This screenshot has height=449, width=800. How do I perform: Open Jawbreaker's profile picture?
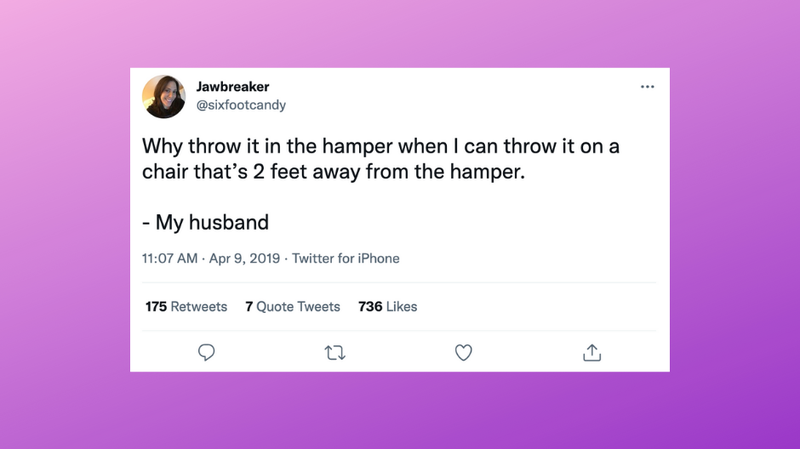164,96
